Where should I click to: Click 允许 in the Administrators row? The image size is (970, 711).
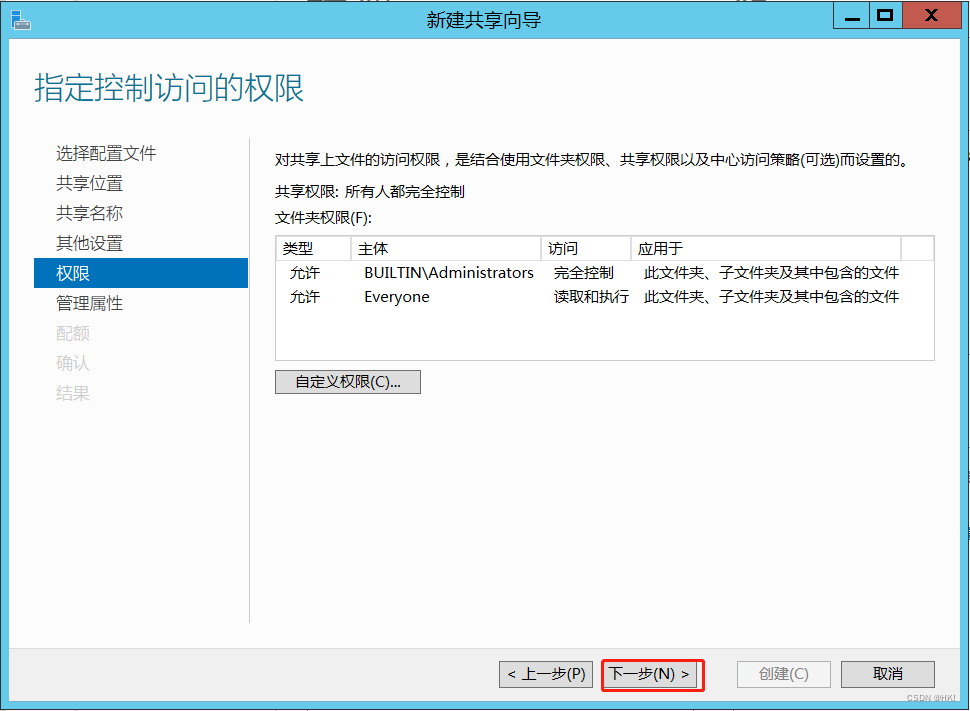(305, 273)
